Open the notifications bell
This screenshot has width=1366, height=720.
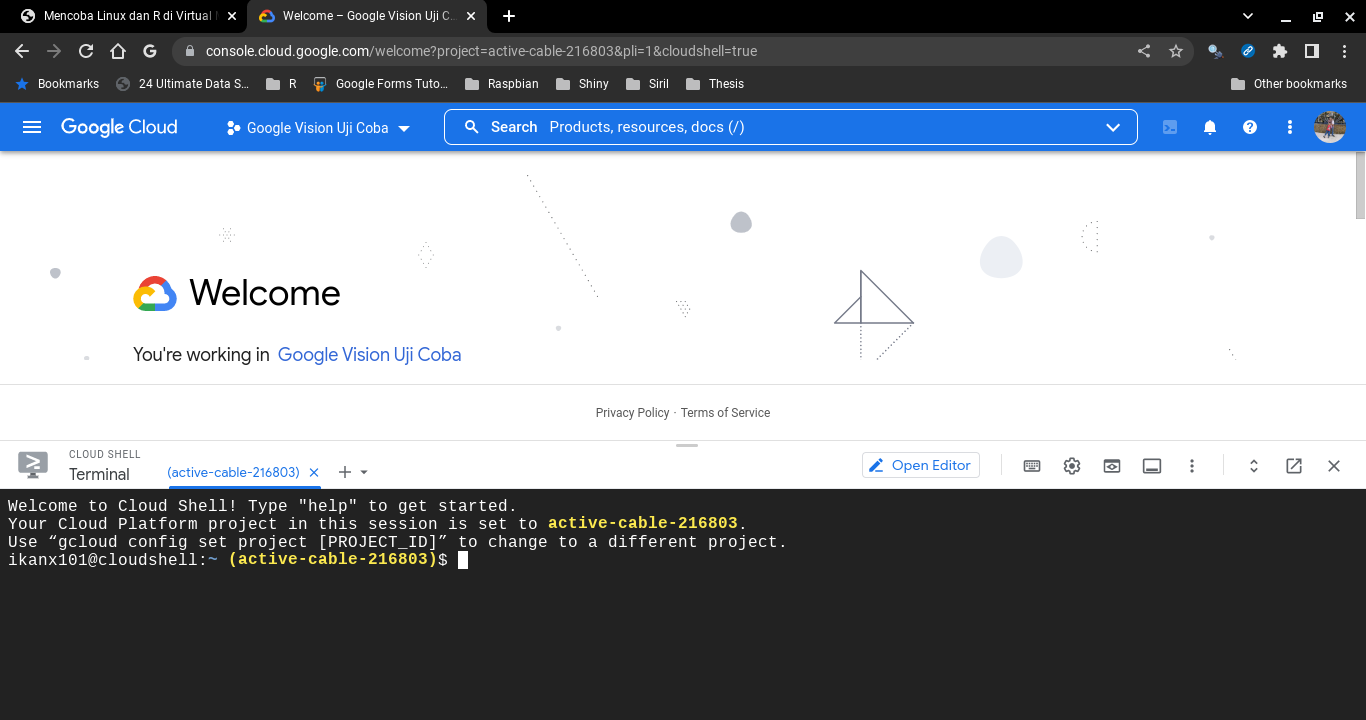point(1210,127)
